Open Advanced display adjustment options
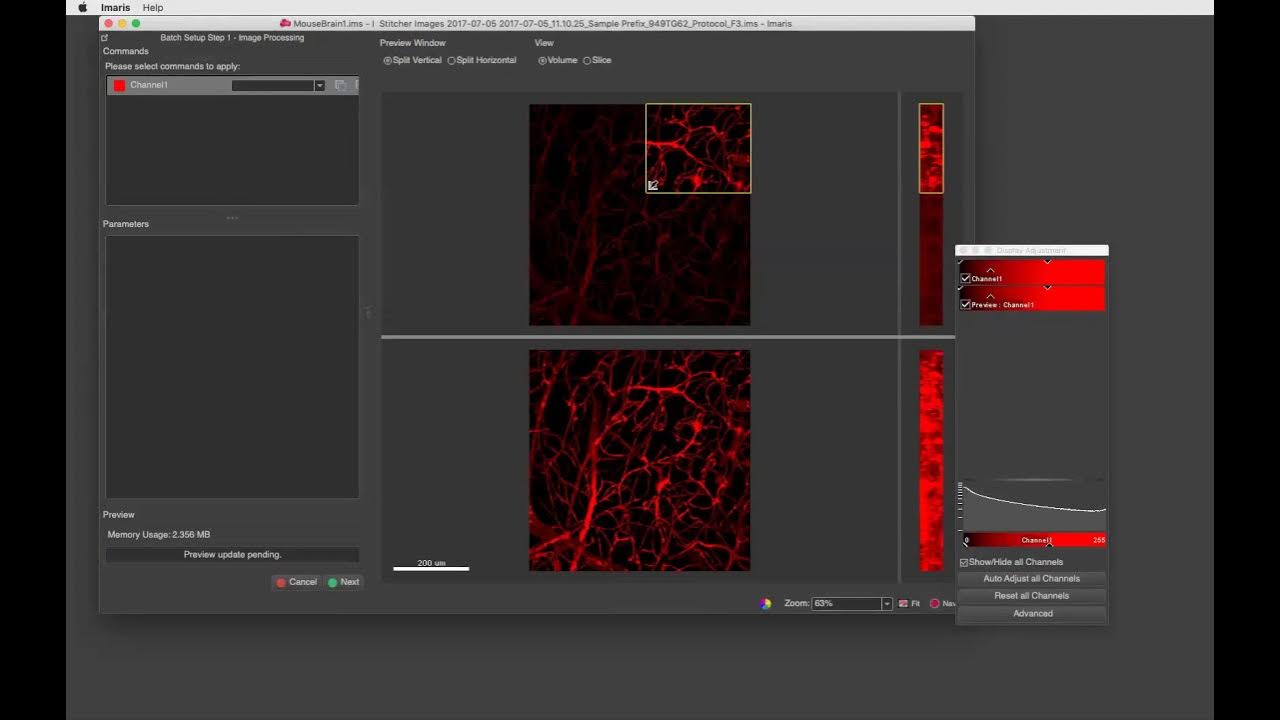Screen dimensions: 1280x720 pos(1032,613)
